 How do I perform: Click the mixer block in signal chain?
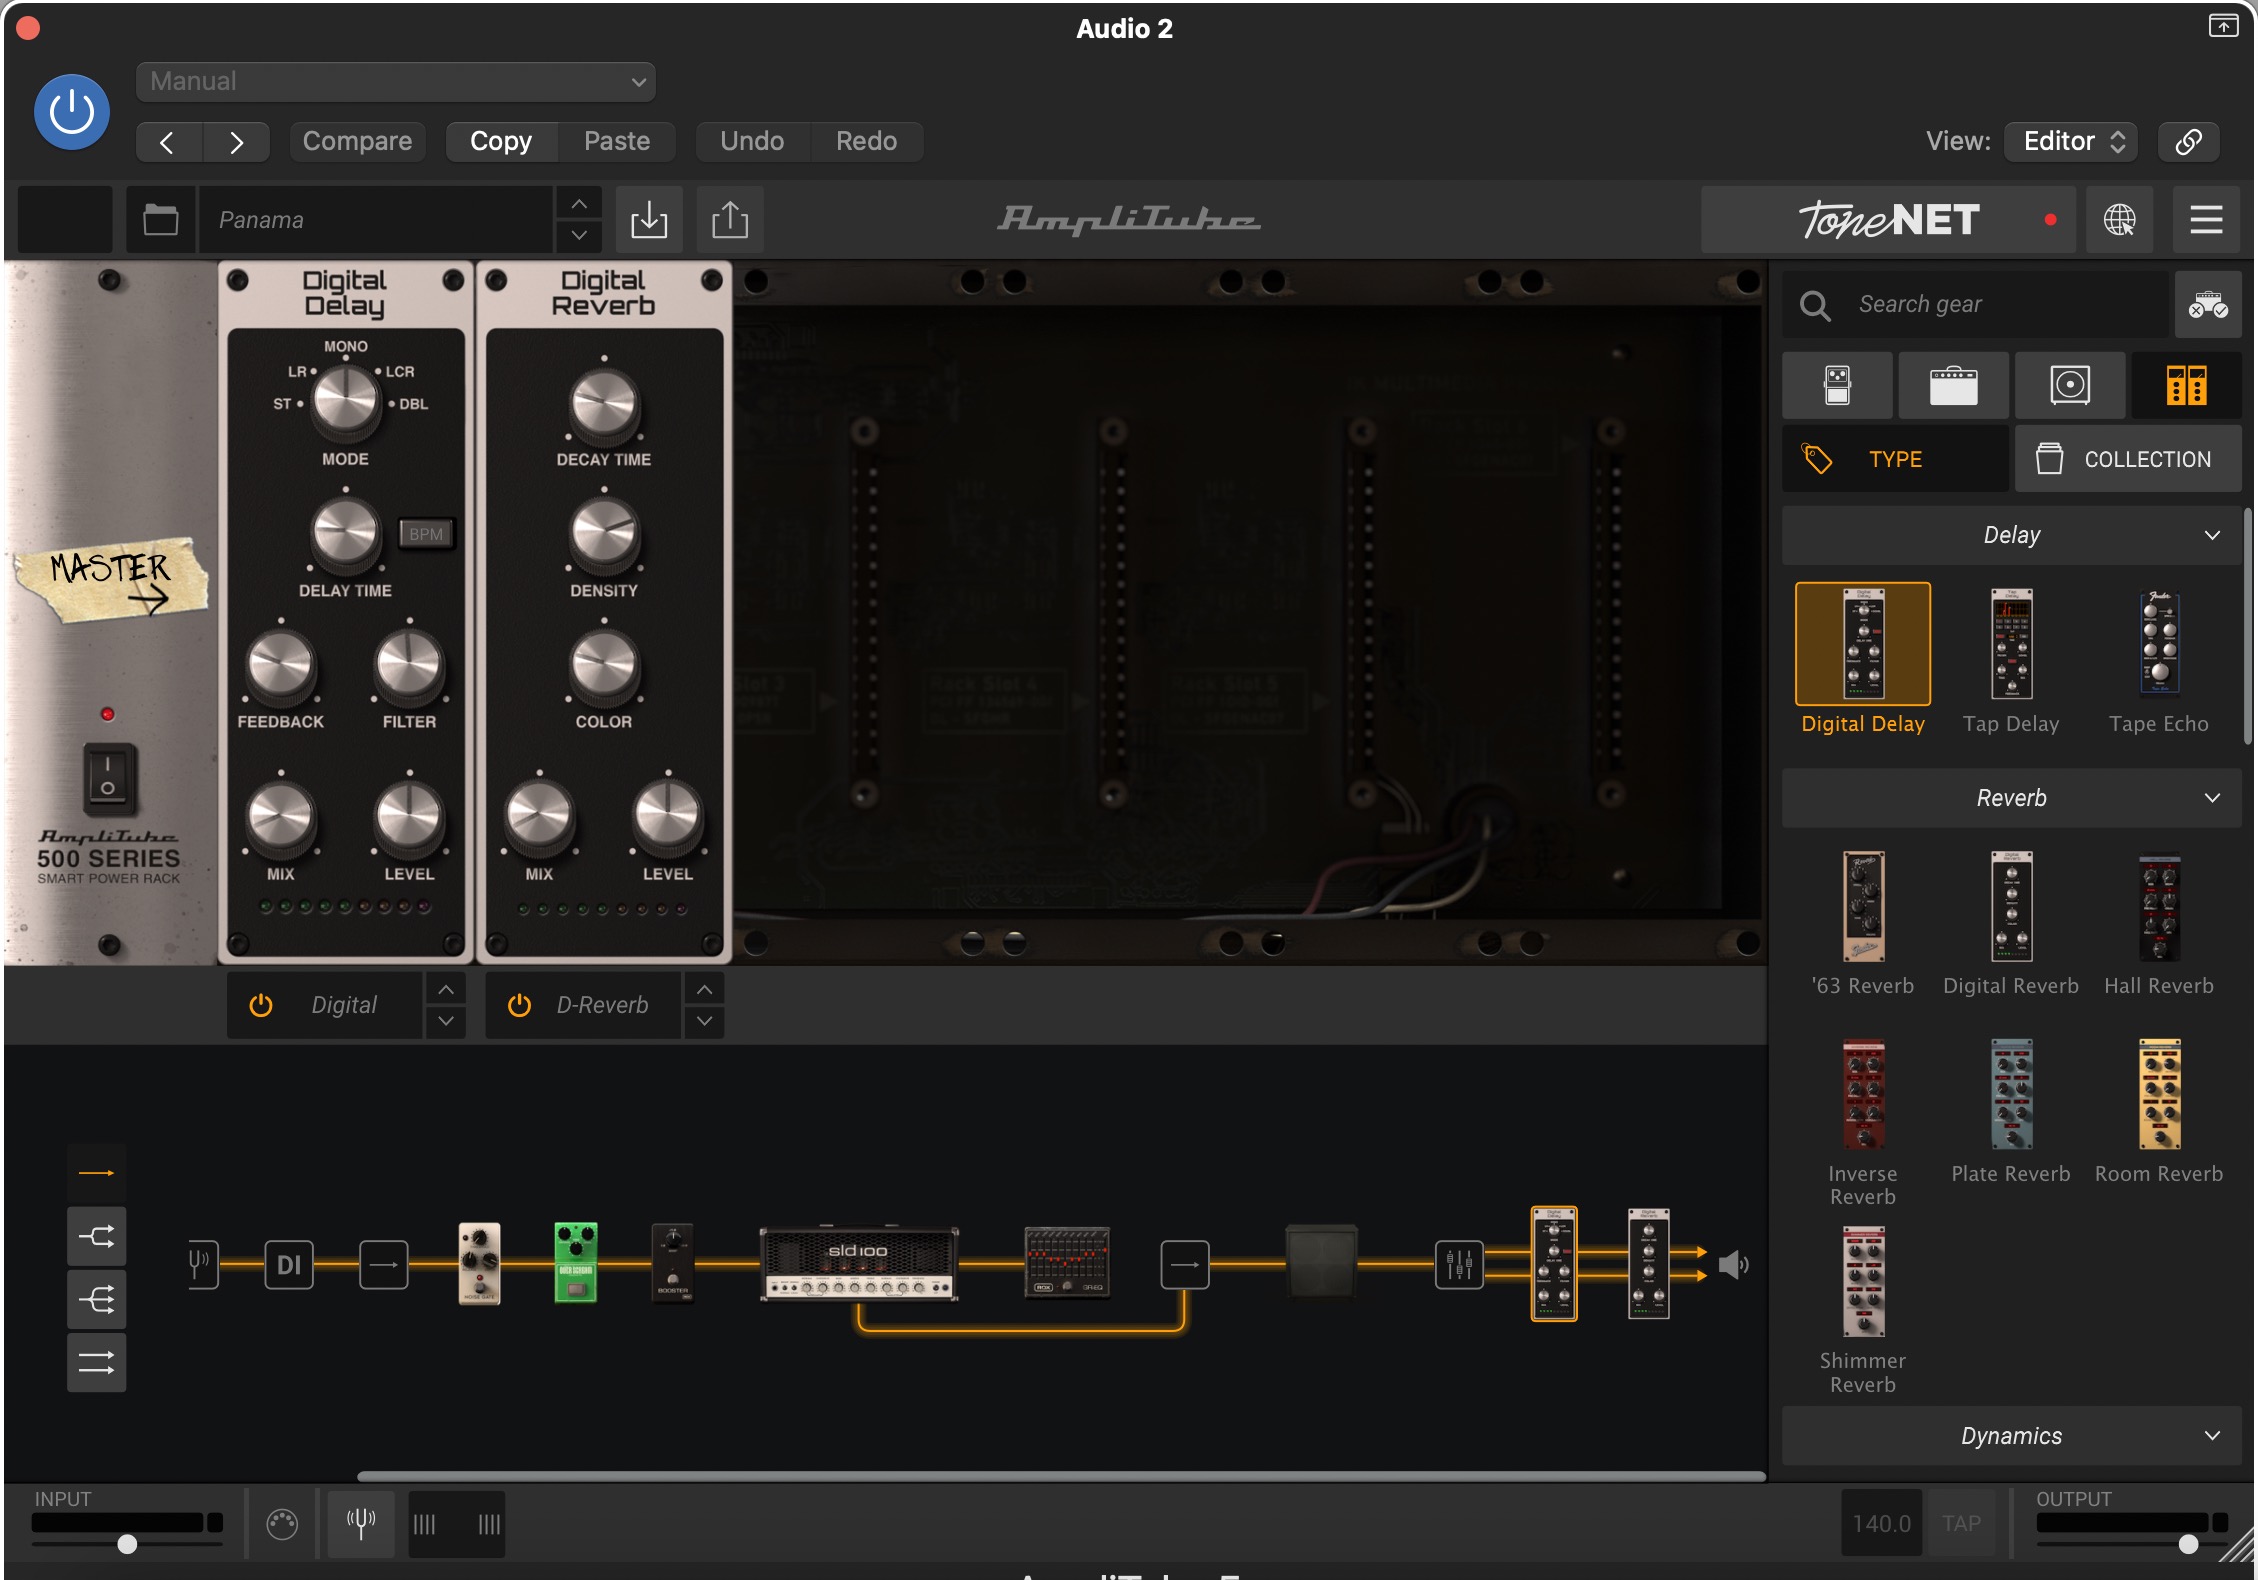tap(1459, 1265)
